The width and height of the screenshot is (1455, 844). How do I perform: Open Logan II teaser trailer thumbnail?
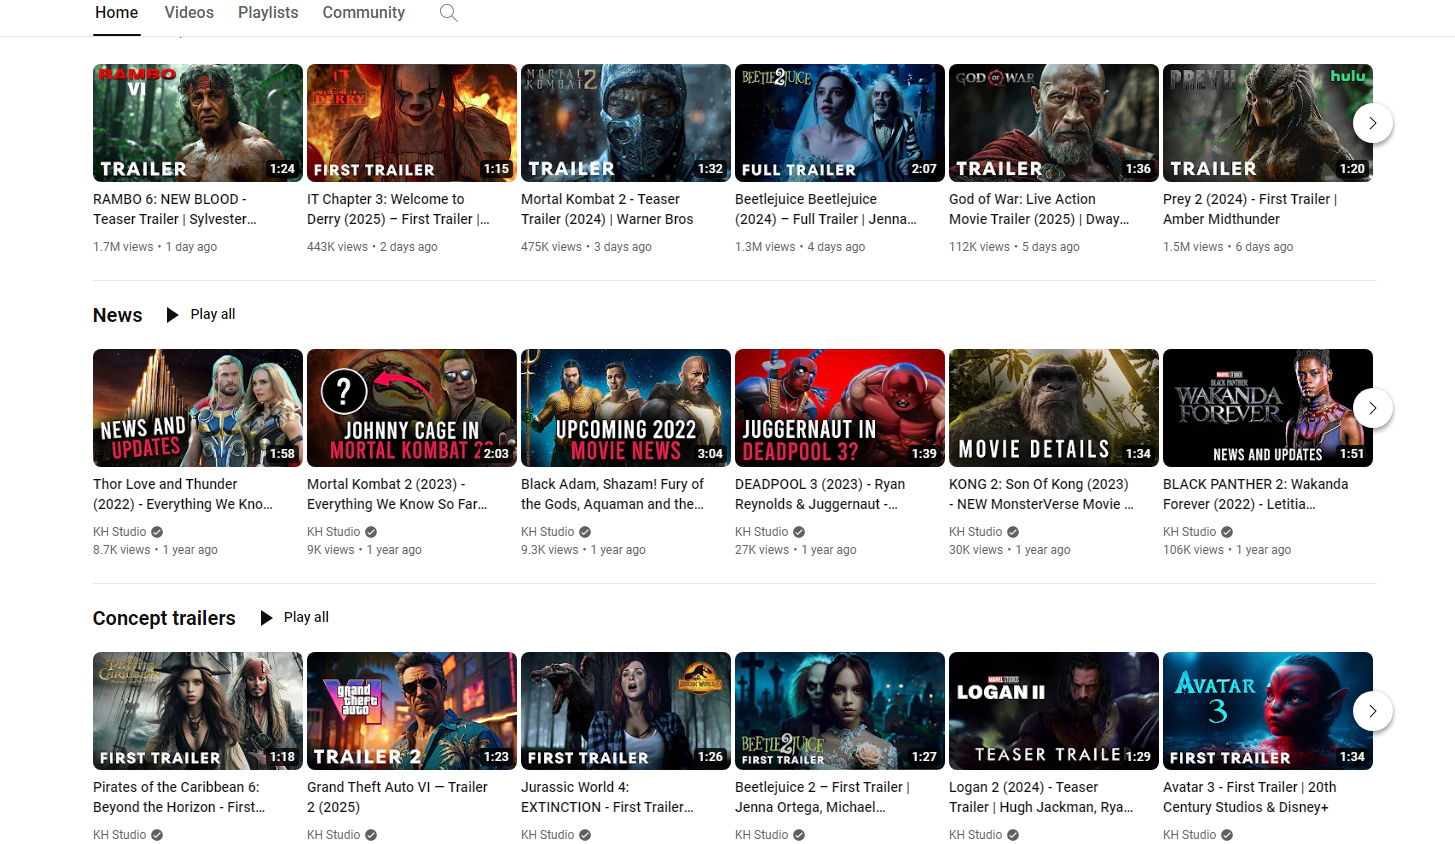(x=1054, y=711)
